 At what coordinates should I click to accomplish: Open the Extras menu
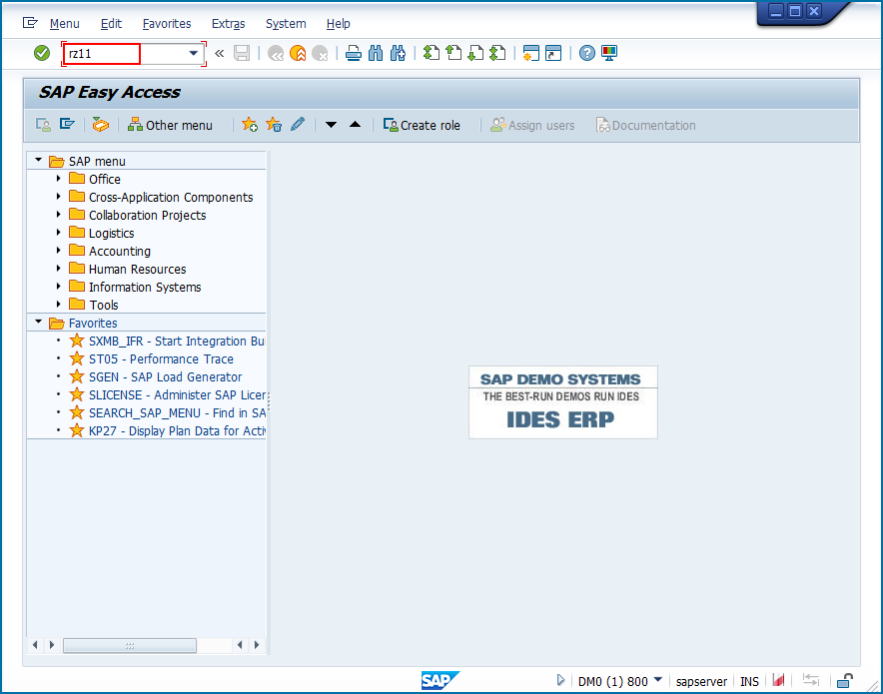click(228, 23)
